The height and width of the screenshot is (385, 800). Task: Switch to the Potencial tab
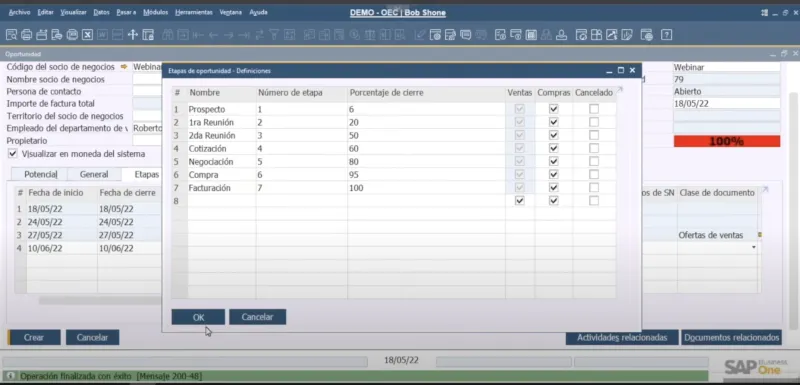40,174
